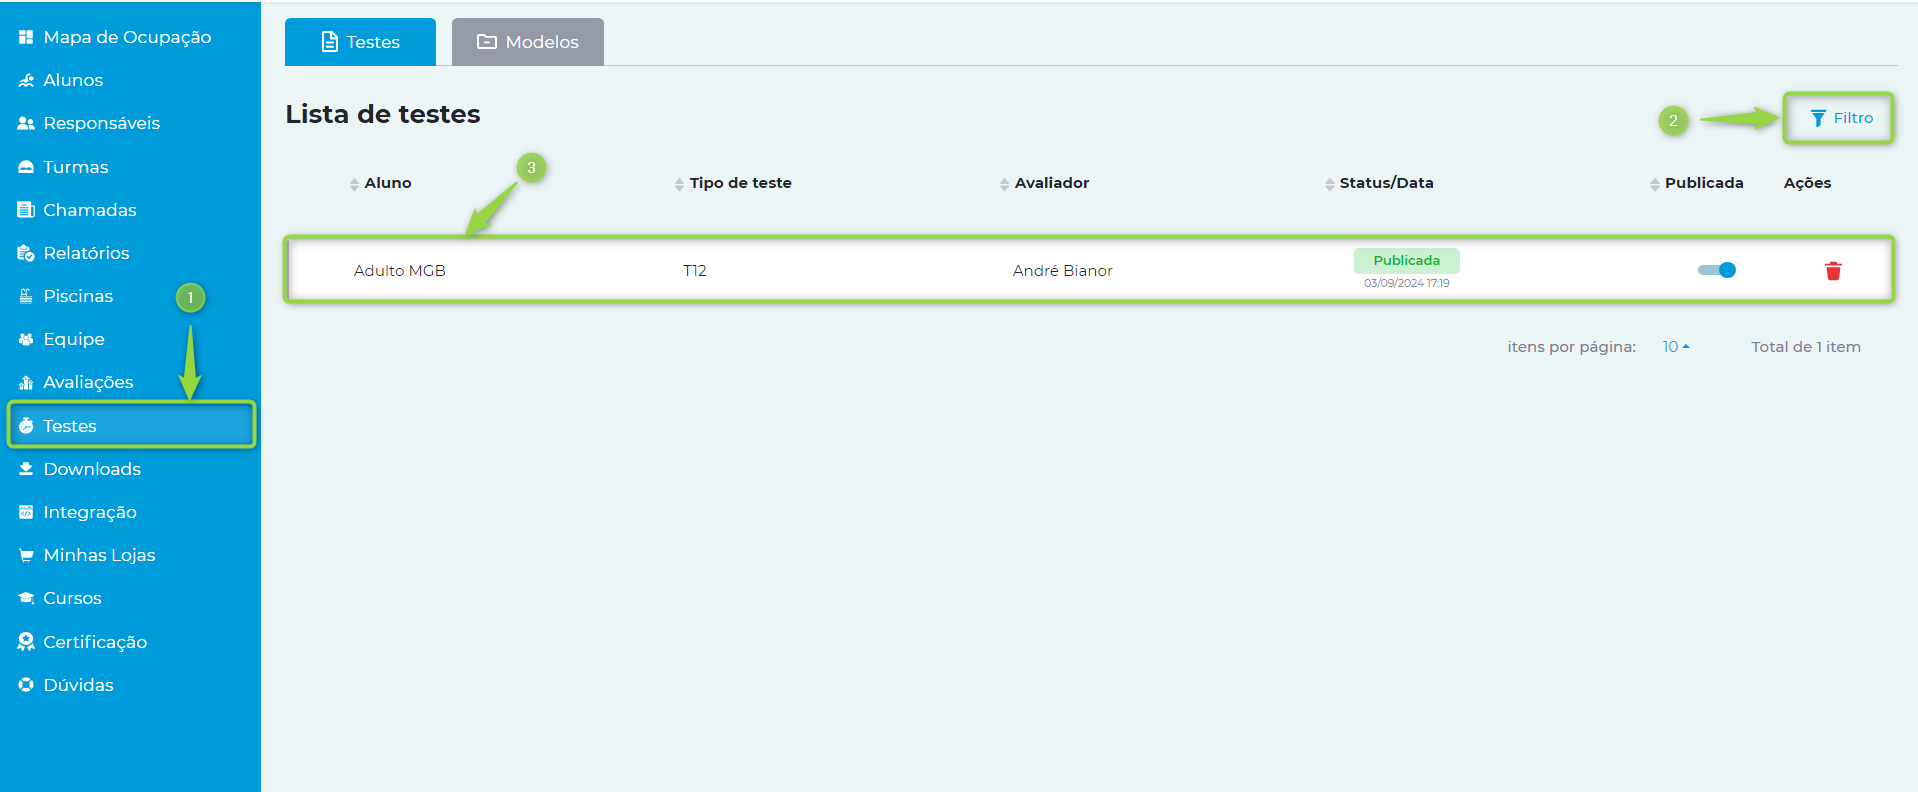Click the team icon beside Equipe
This screenshot has width=1918, height=792.
coord(26,339)
